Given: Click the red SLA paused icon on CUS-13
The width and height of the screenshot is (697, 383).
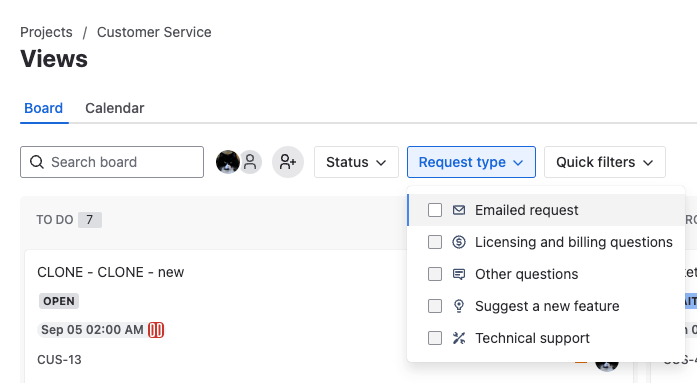Looking at the screenshot, I should tap(156, 330).
